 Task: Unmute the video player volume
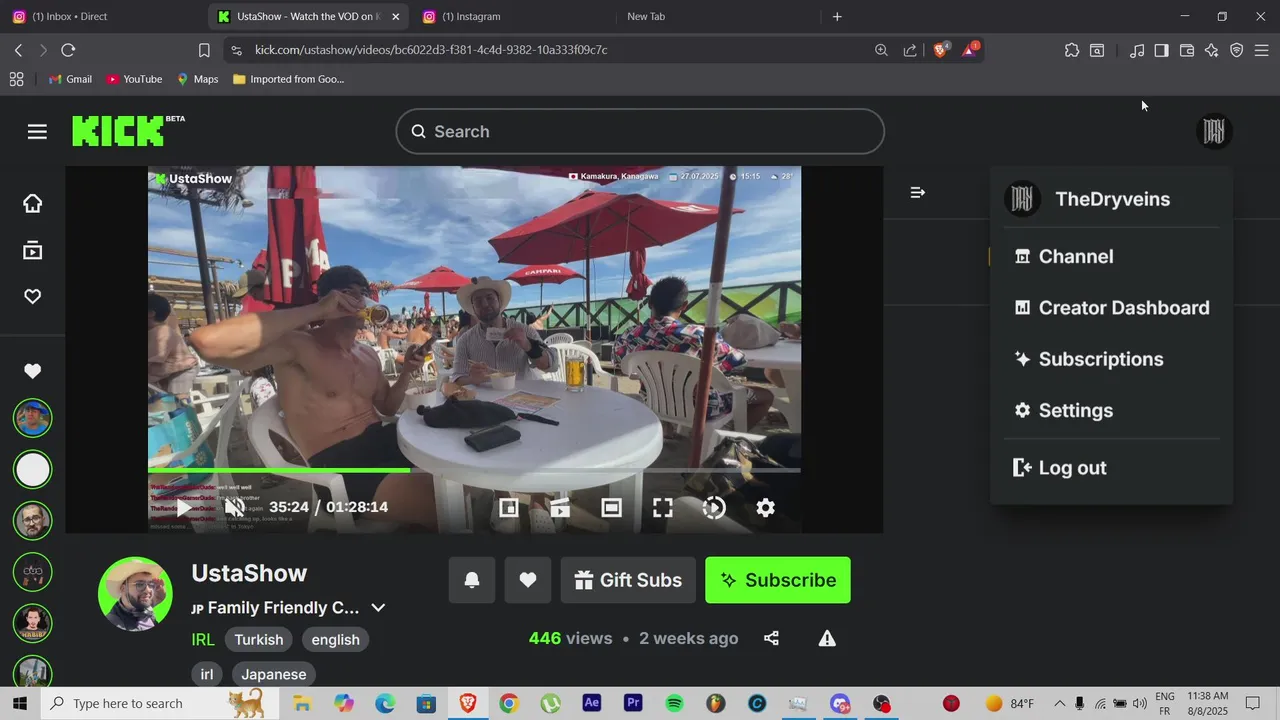click(x=235, y=507)
